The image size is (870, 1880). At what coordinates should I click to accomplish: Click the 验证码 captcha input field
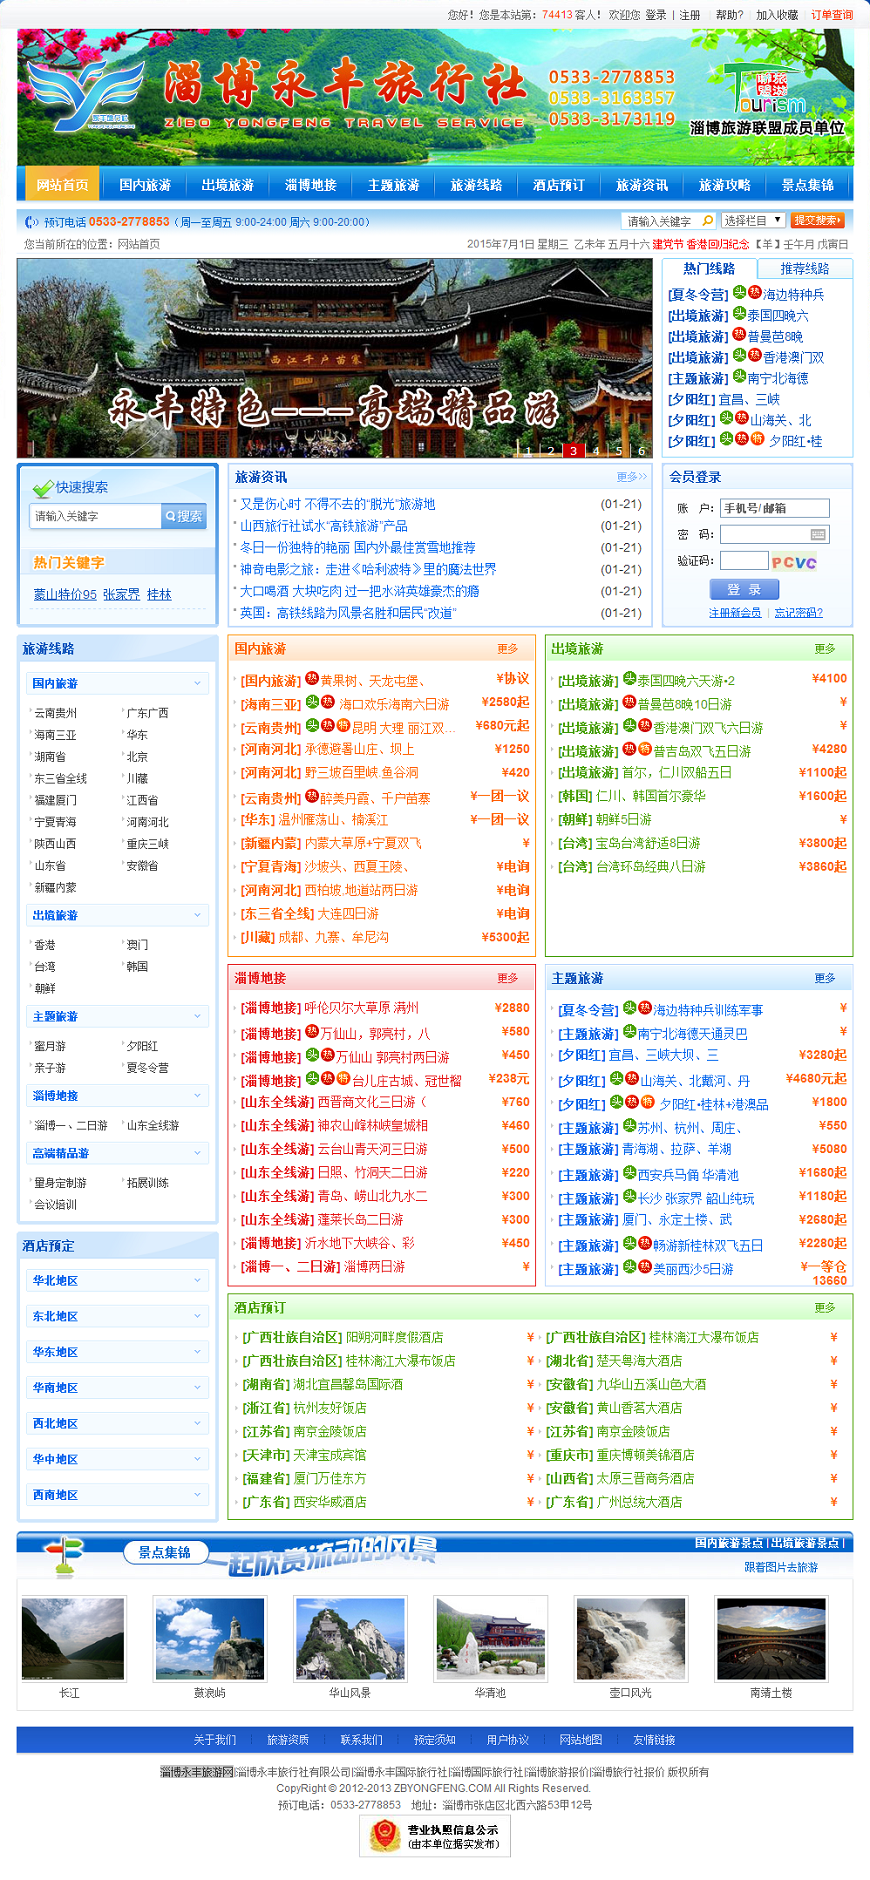[x=744, y=561]
